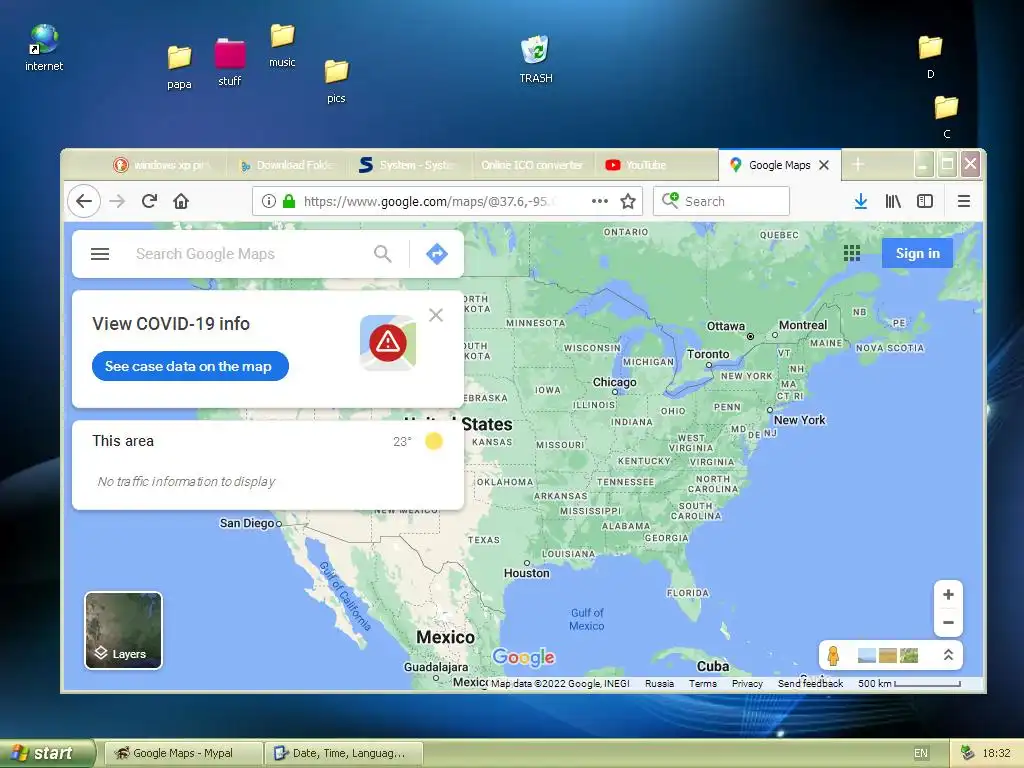1024x768 pixels.
Task: Click the 500 km map scale
Action: pos(909,684)
